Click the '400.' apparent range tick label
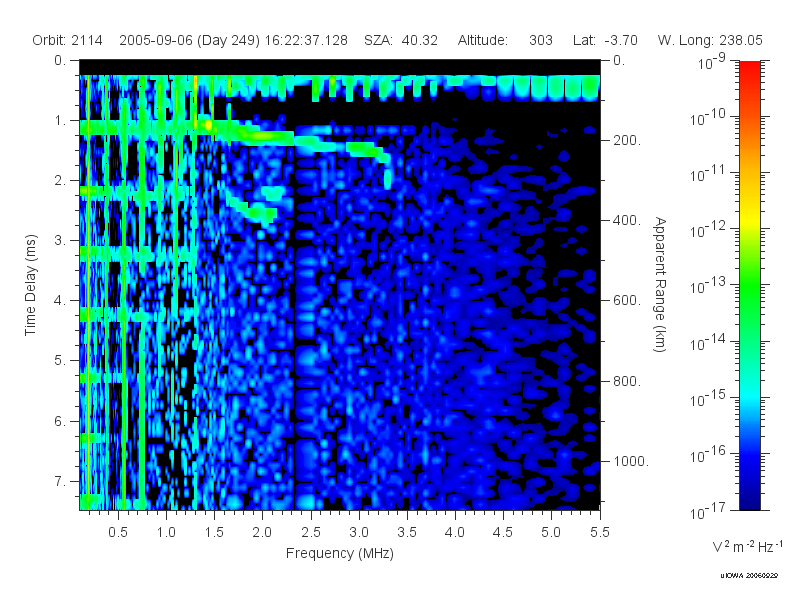Screen dimensions: 800x600 click(x=627, y=220)
